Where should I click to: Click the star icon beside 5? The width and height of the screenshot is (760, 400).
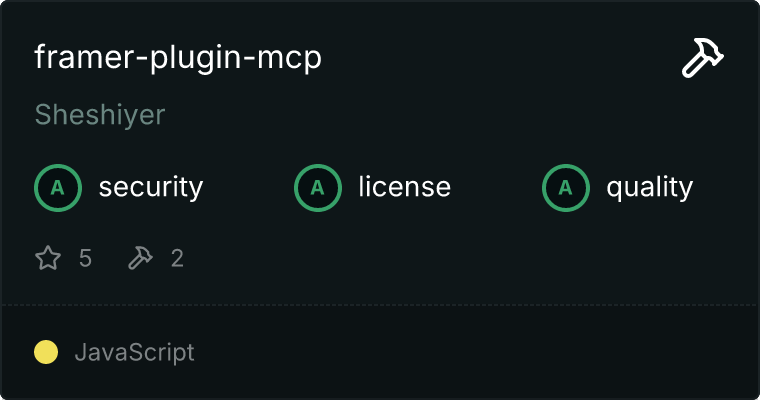[x=48, y=257]
